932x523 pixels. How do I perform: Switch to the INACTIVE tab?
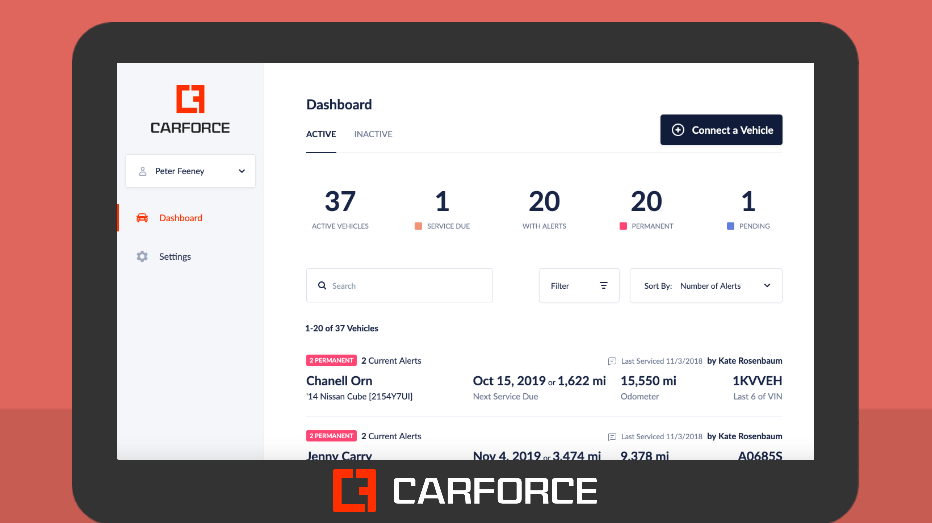373,134
